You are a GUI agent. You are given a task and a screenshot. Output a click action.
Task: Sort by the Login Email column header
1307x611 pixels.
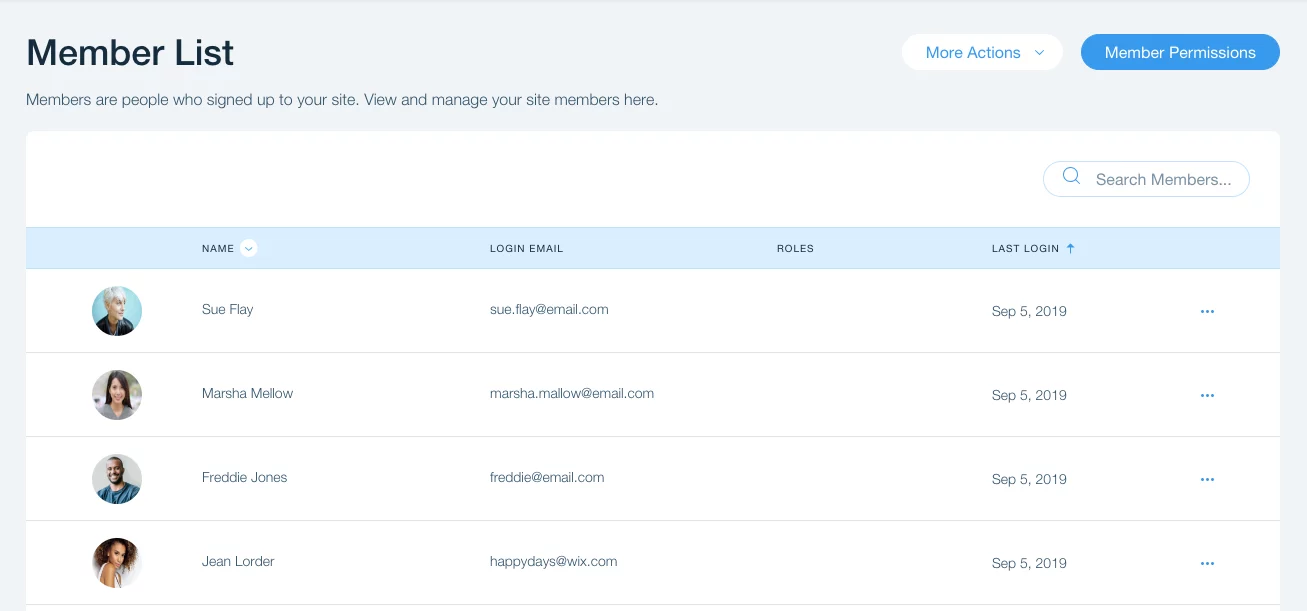[x=526, y=248]
